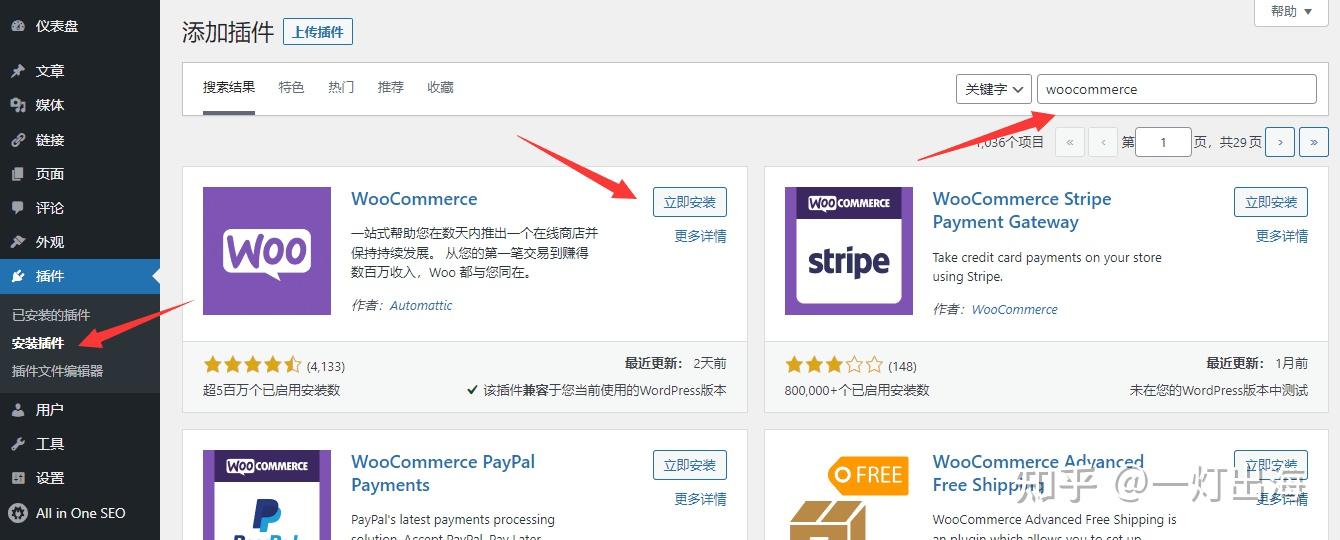This screenshot has width=1340, height=540.
Task: Click the Comments (评论) bubble icon
Action: point(18,208)
